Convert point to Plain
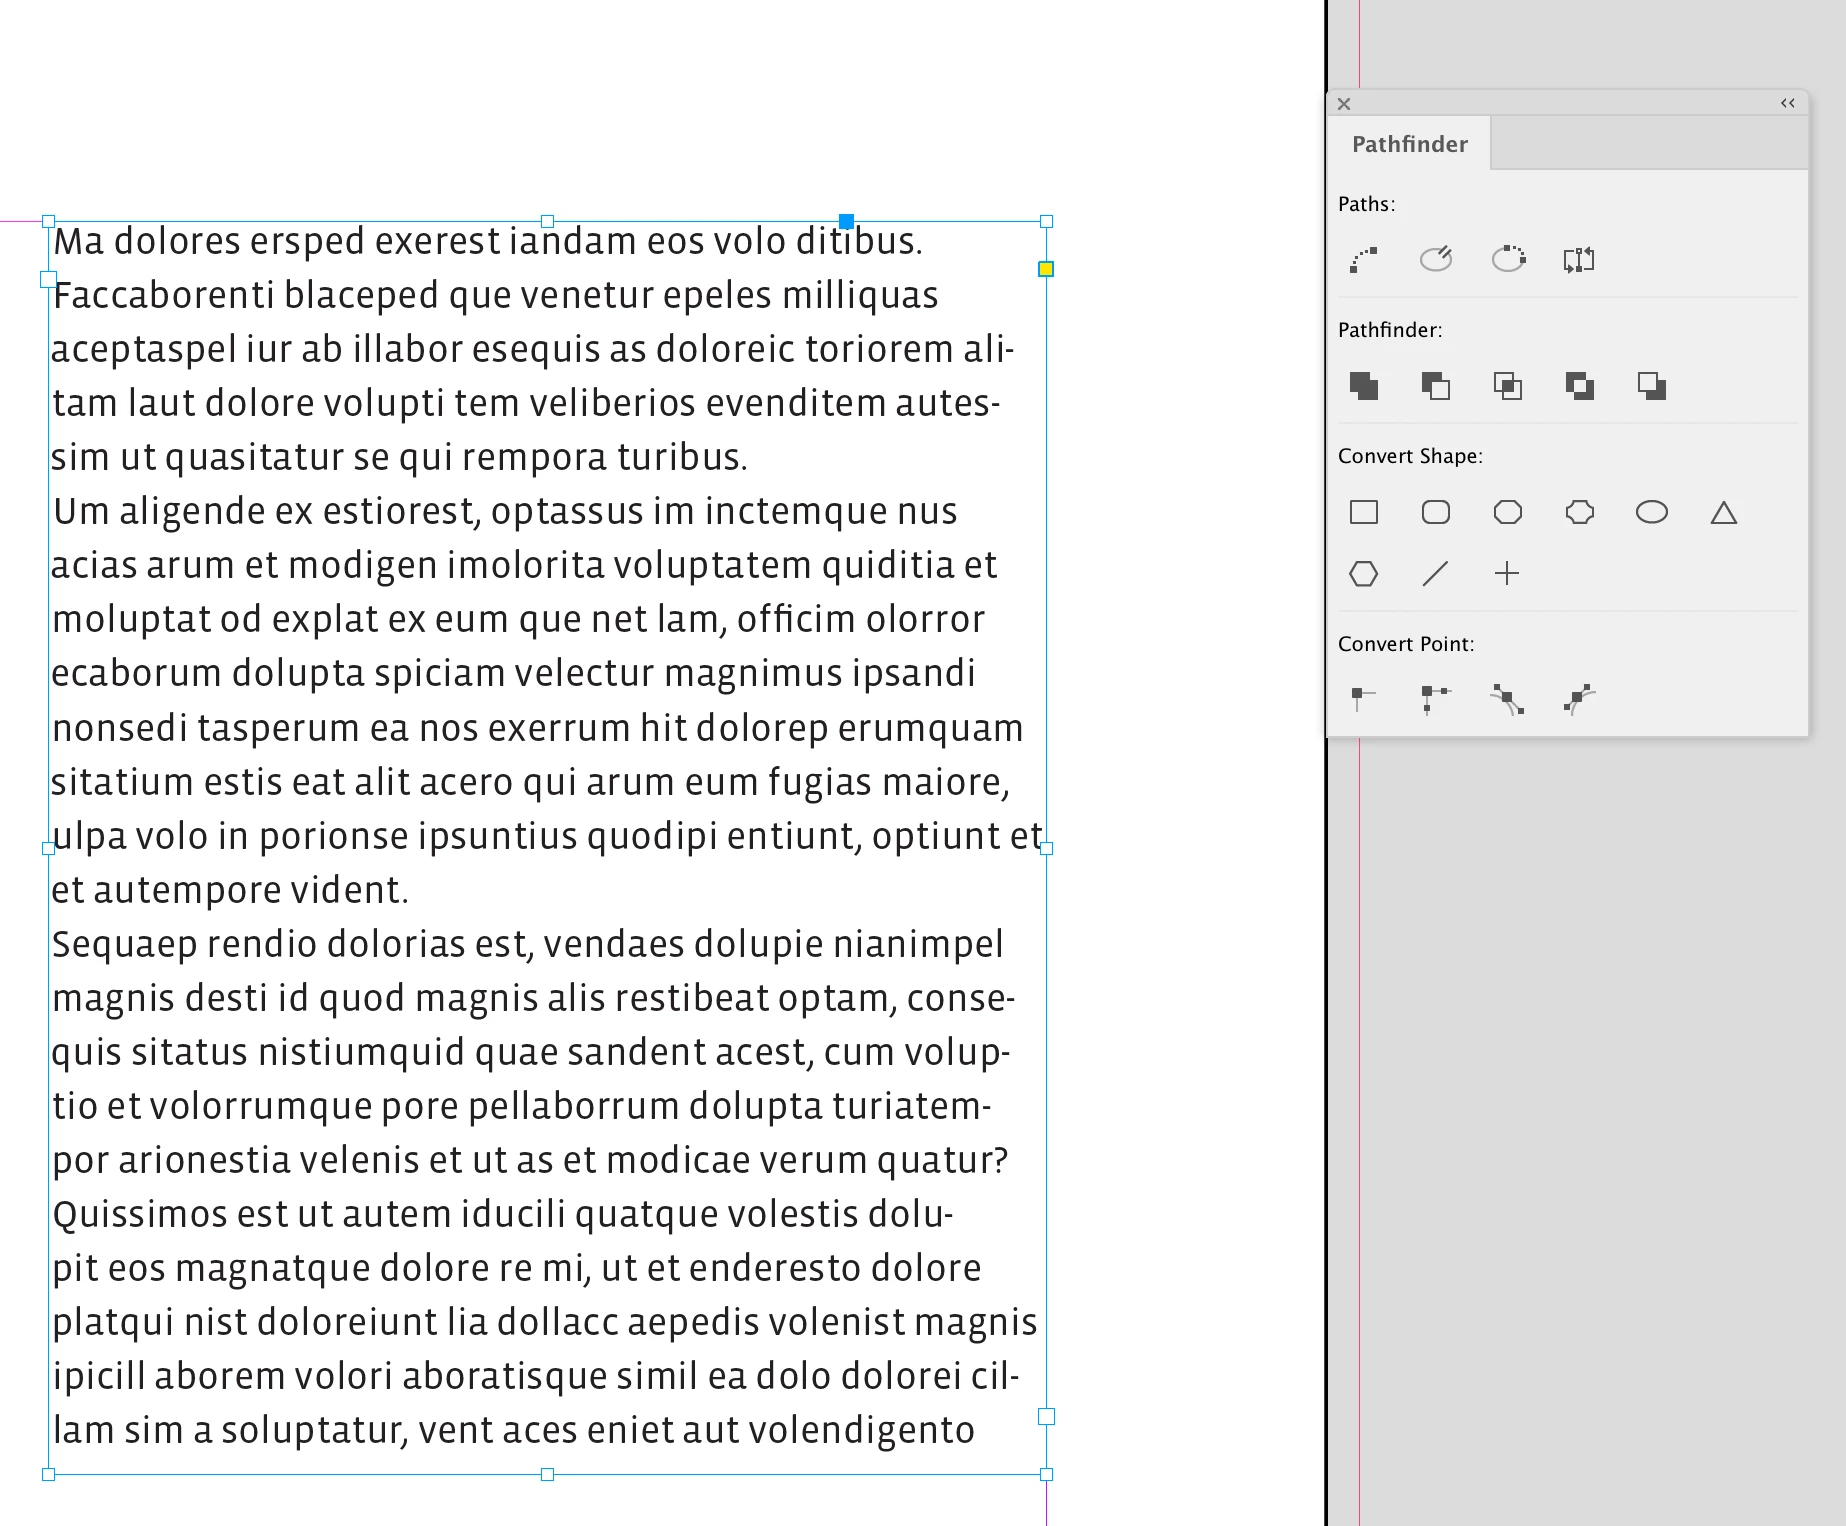Image resolution: width=1846 pixels, height=1526 pixels. coord(1364,699)
